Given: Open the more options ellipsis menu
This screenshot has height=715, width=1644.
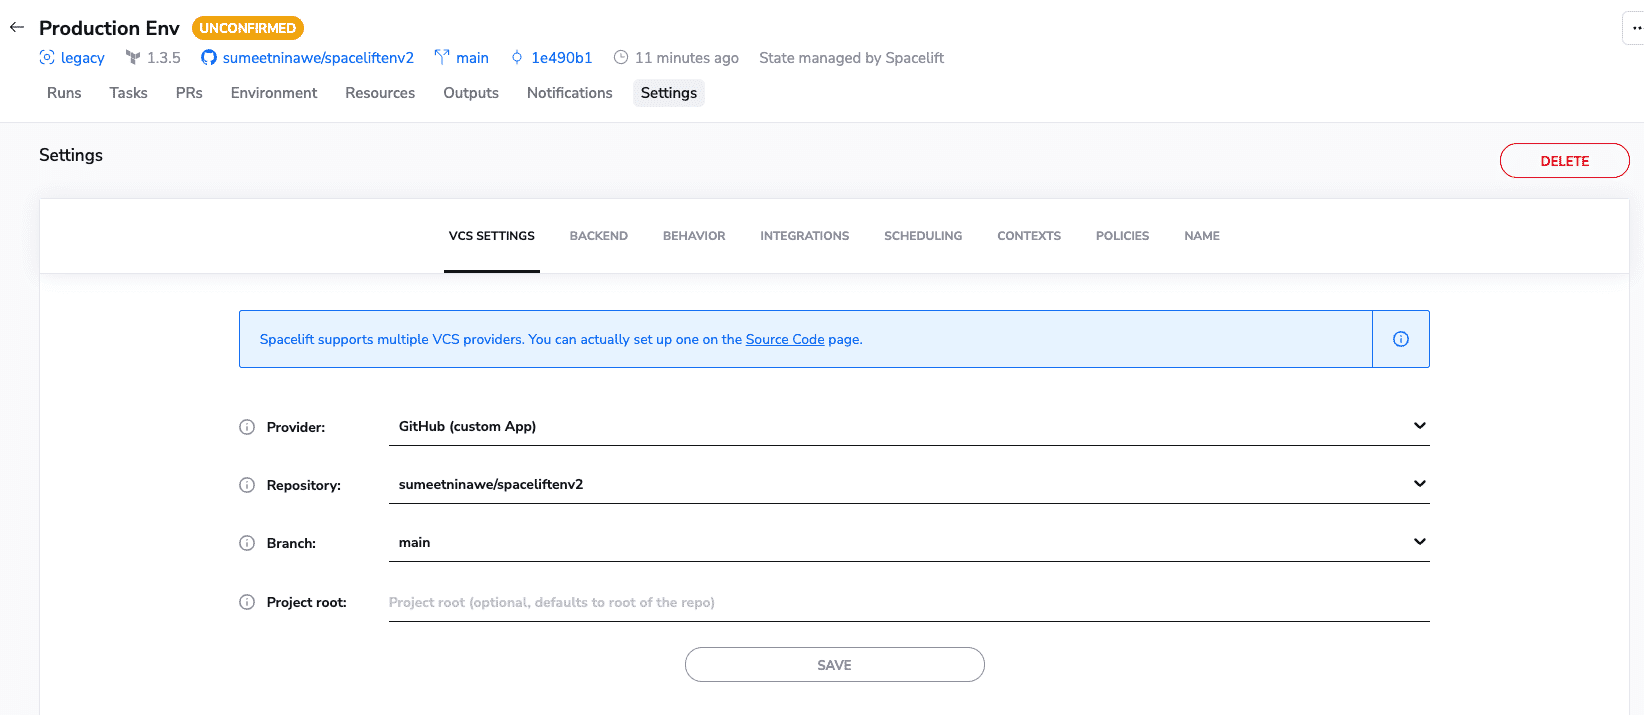Looking at the screenshot, I should click(1634, 28).
